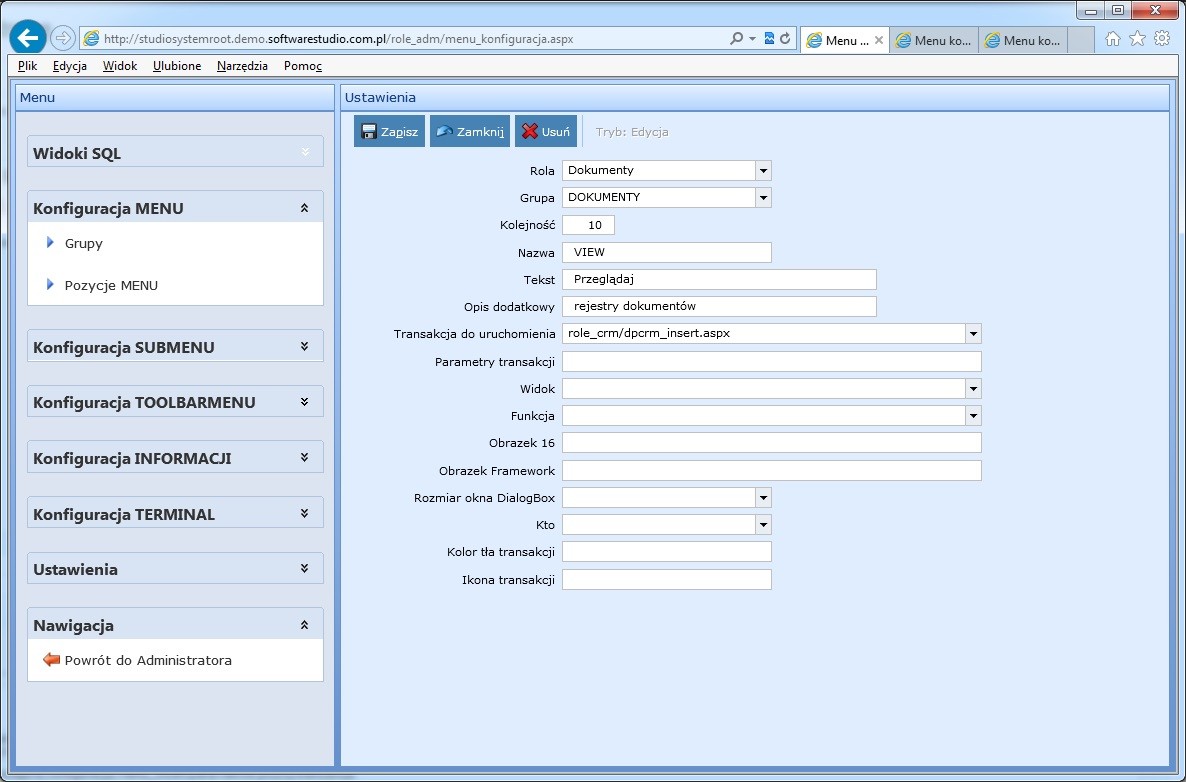Open the Grupa dropdown

click(x=763, y=197)
